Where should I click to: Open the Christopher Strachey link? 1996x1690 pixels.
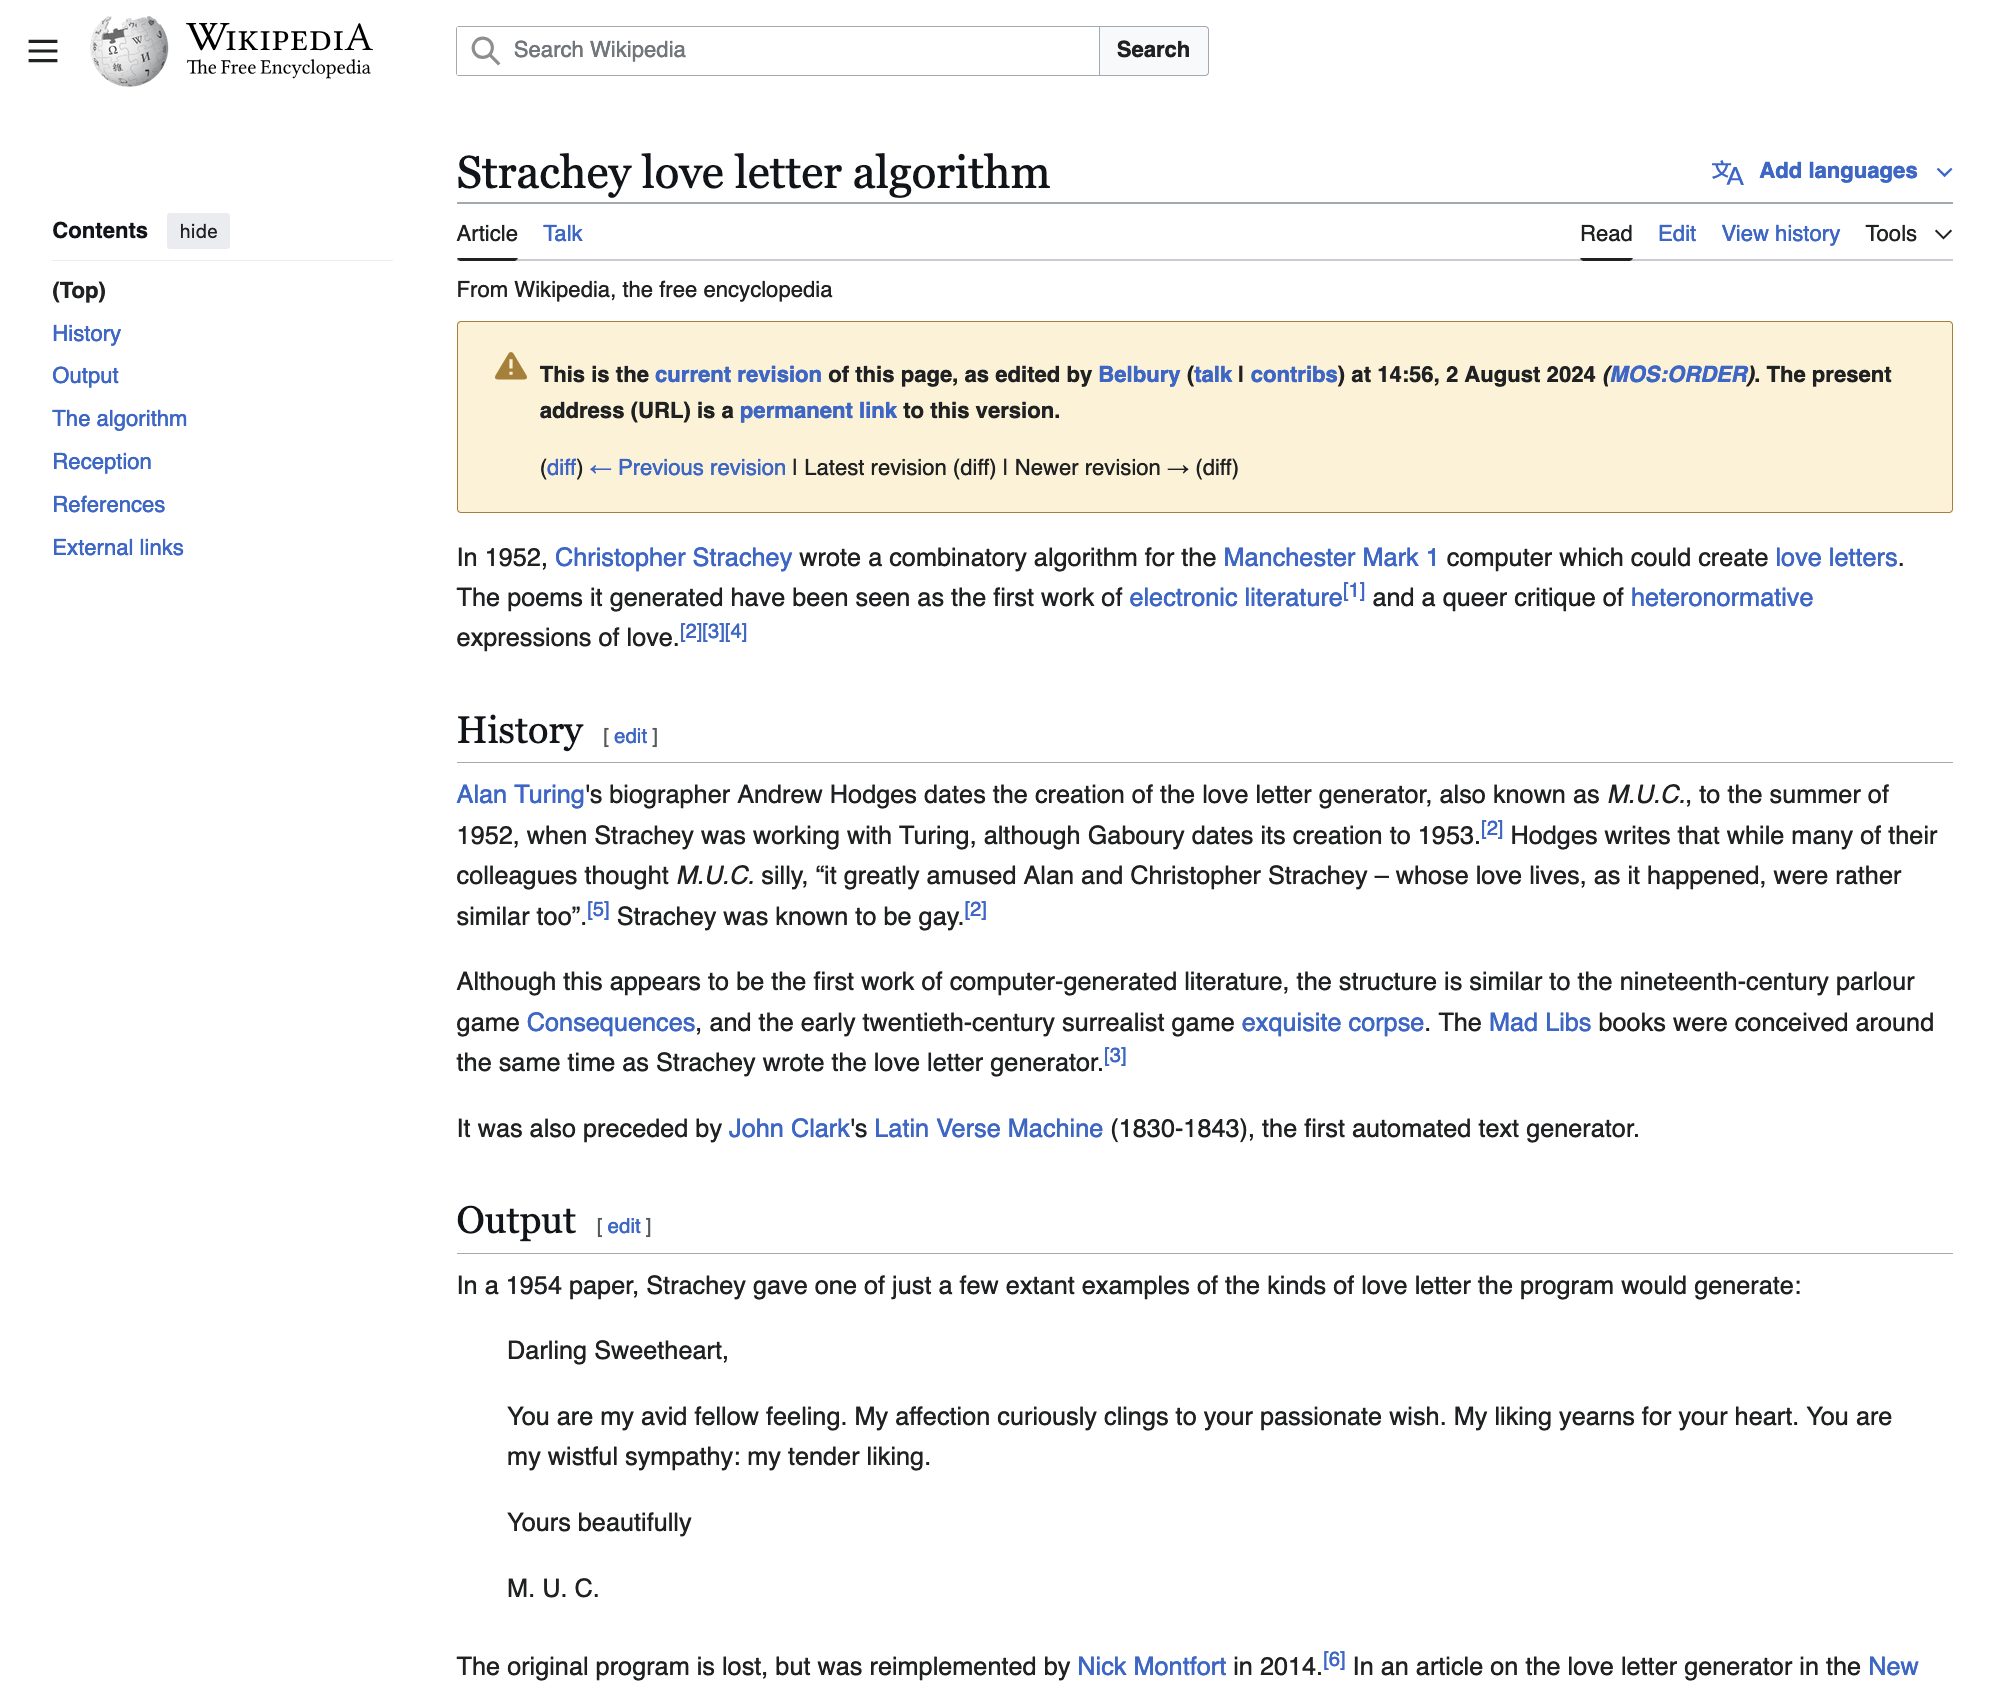pos(673,558)
